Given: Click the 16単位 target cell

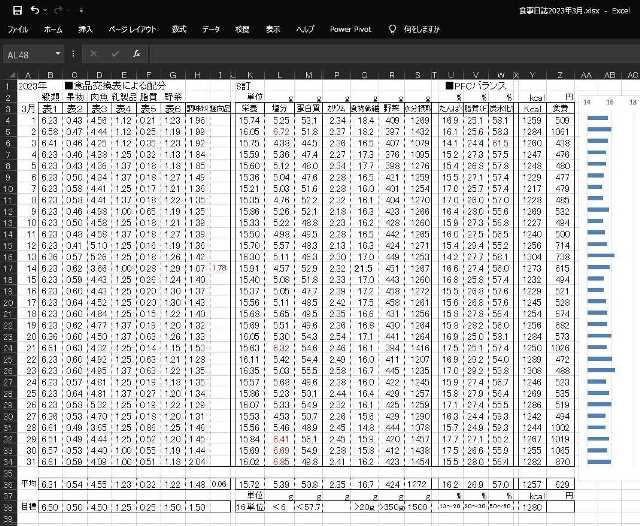Looking at the screenshot, I should tap(249, 507).
